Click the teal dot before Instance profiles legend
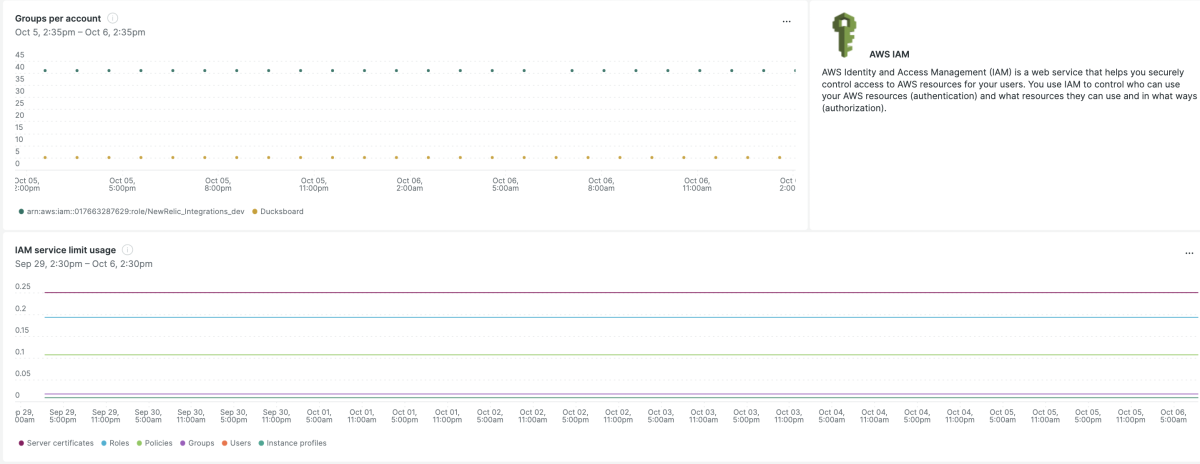 tap(262, 443)
